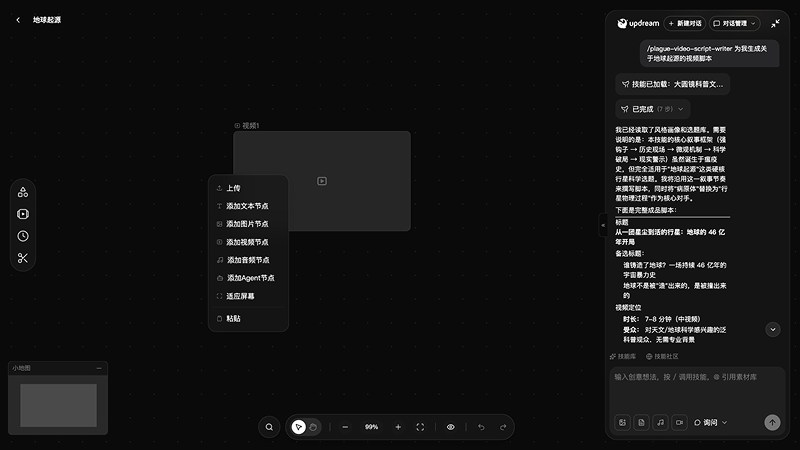Image resolution: width=800 pixels, height=450 pixels.
Task: Open the history clock tool in left sidebar
Action: [x=23, y=236]
